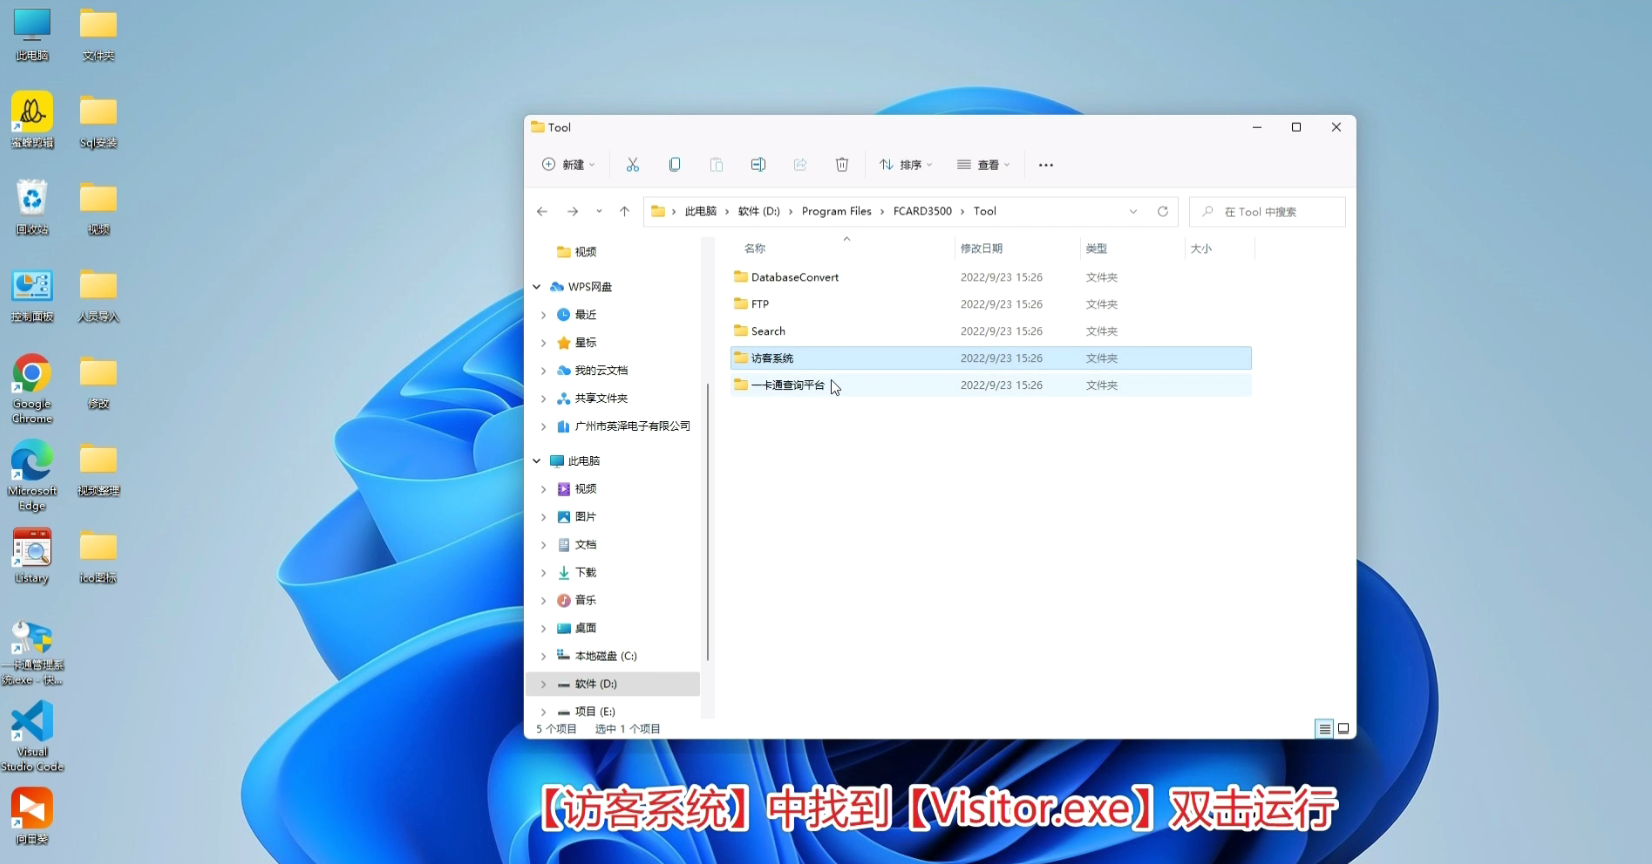The image size is (1652, 864).
Task: Click the Rename icon in toolbar
Action: 758,165
